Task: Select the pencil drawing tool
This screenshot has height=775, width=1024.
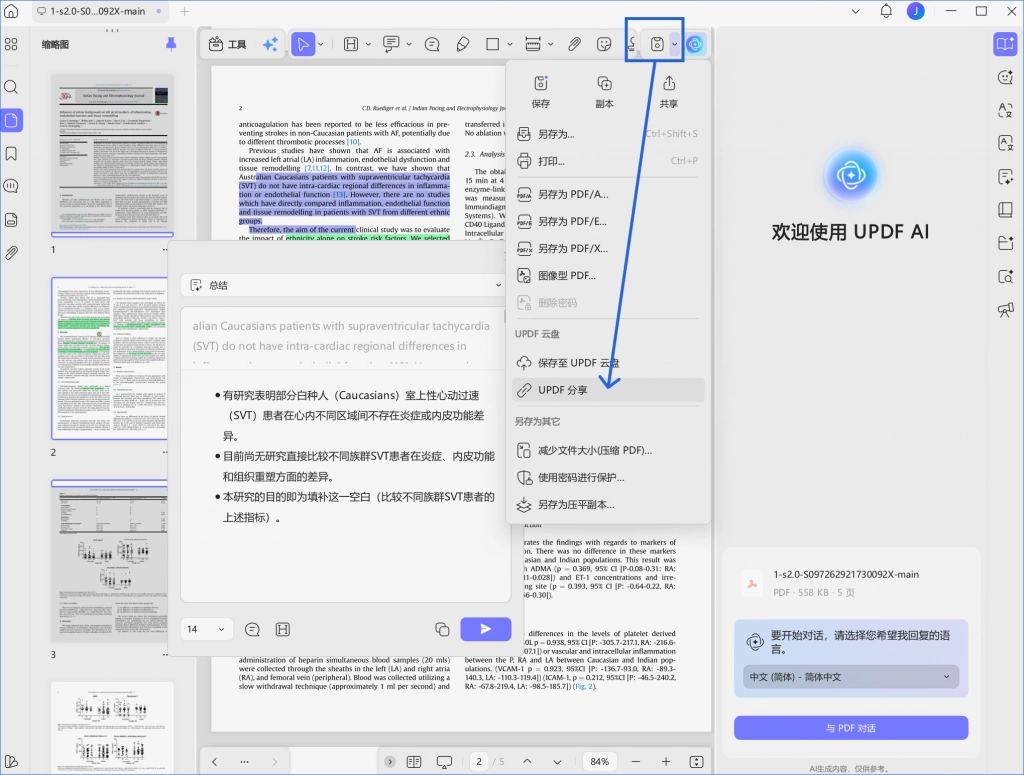Action: tap(462, 44)
